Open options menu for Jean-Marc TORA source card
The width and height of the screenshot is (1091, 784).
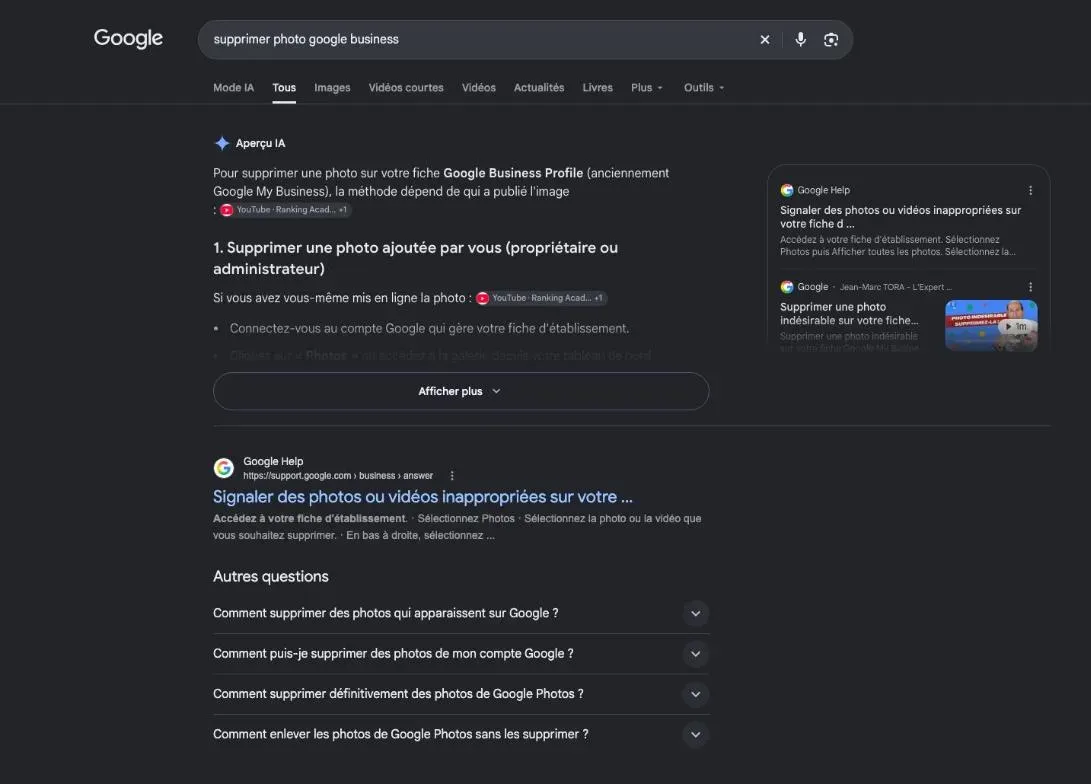[1030, 287]
